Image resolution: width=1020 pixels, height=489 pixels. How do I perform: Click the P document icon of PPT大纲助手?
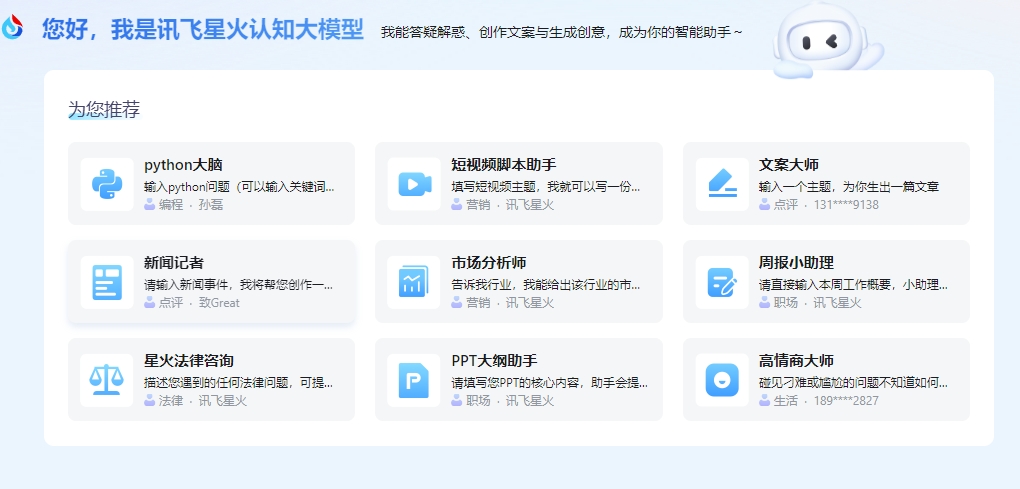pos(414,380)
